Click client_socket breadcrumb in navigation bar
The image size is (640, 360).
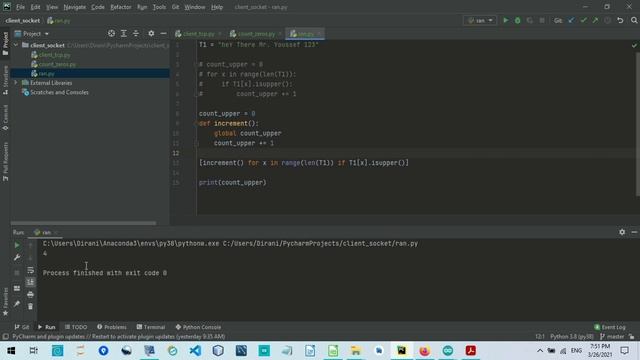(x=23, y=20)
